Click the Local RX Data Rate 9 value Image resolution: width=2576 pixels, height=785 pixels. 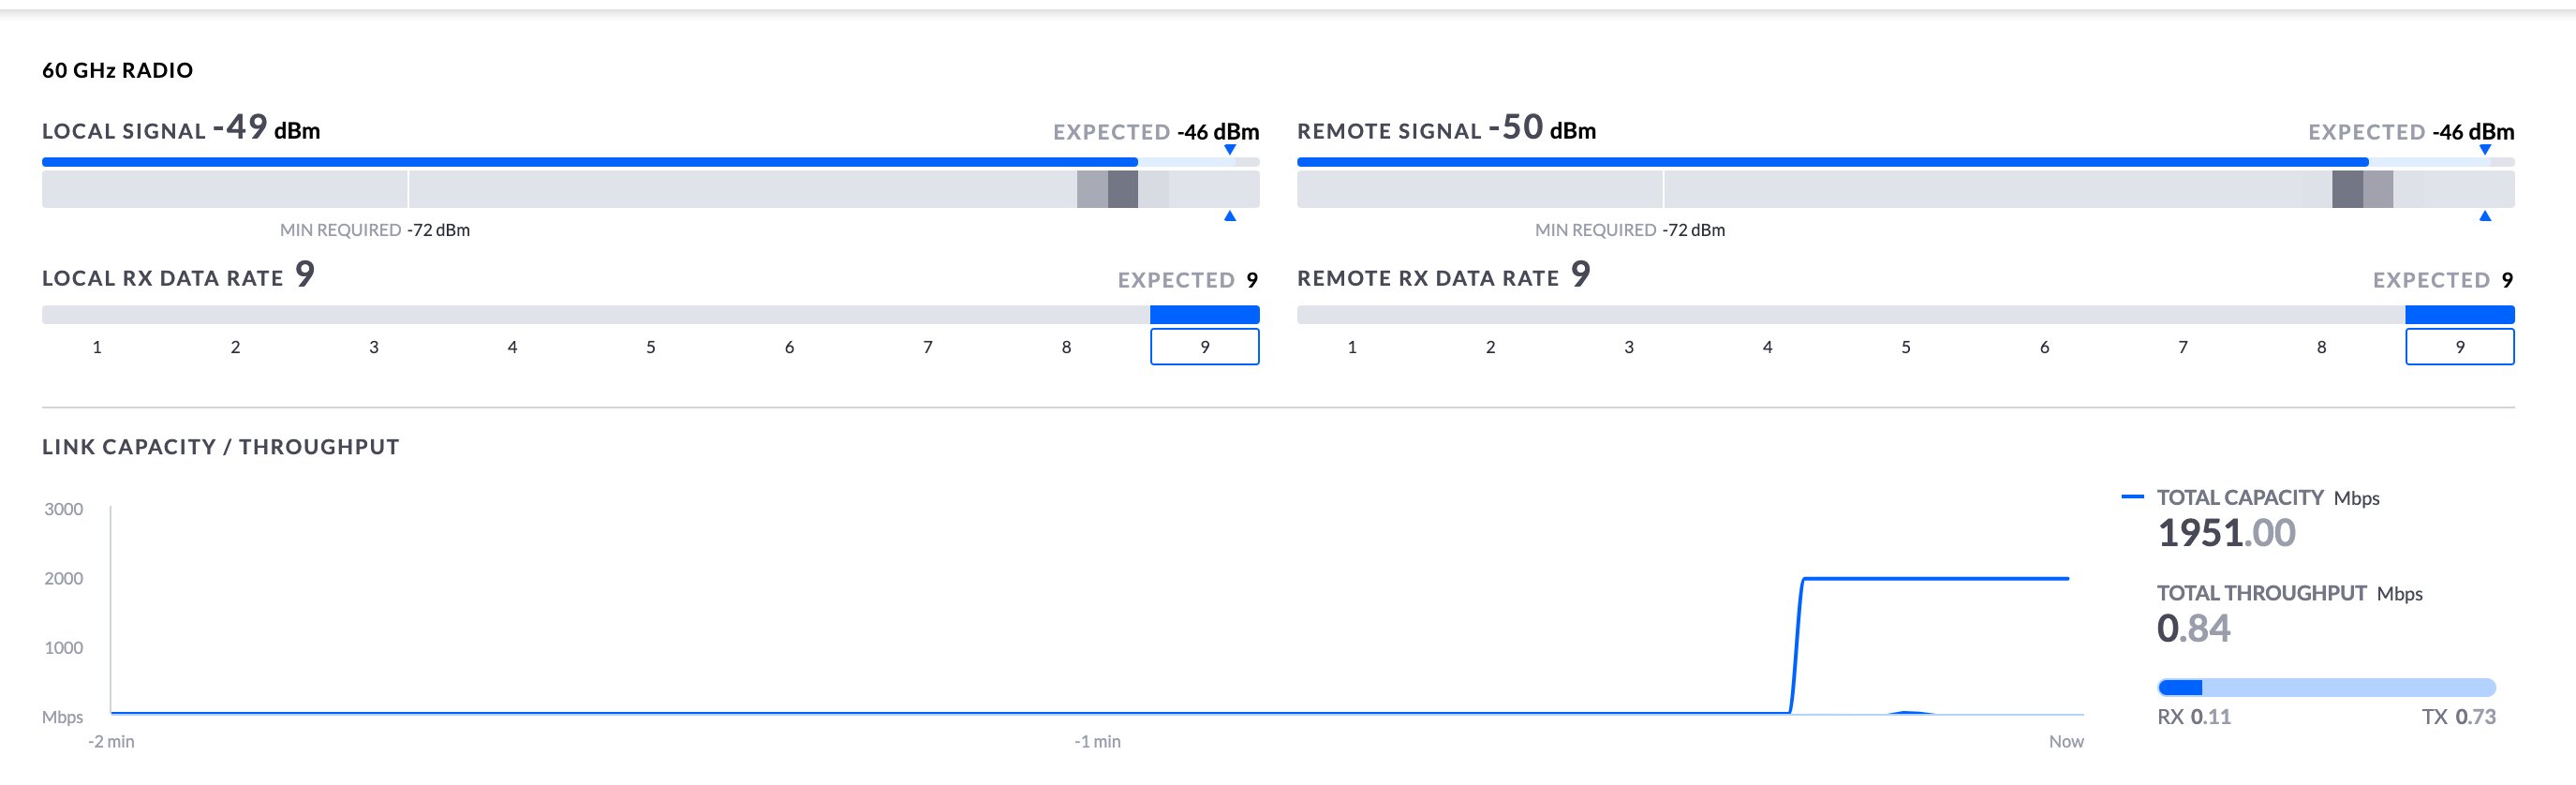[305, 274]
